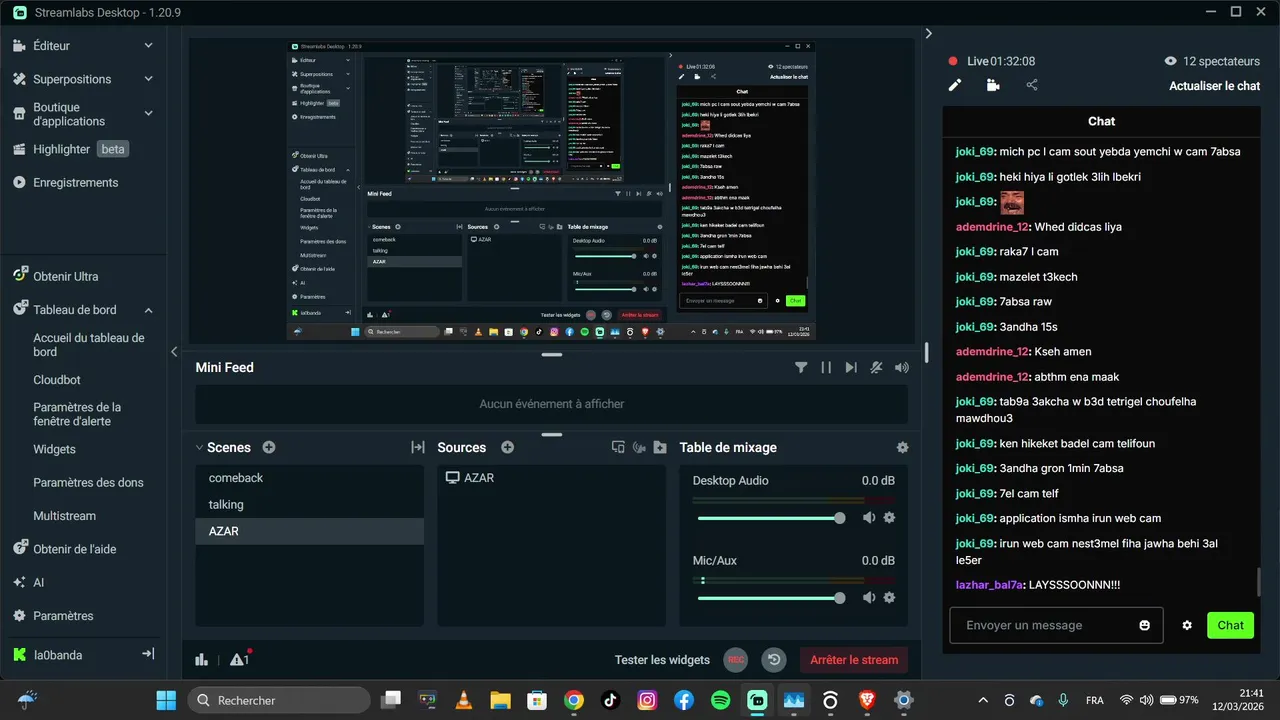
Task: Open emoji picker in message field
Action: (1145, 625)
